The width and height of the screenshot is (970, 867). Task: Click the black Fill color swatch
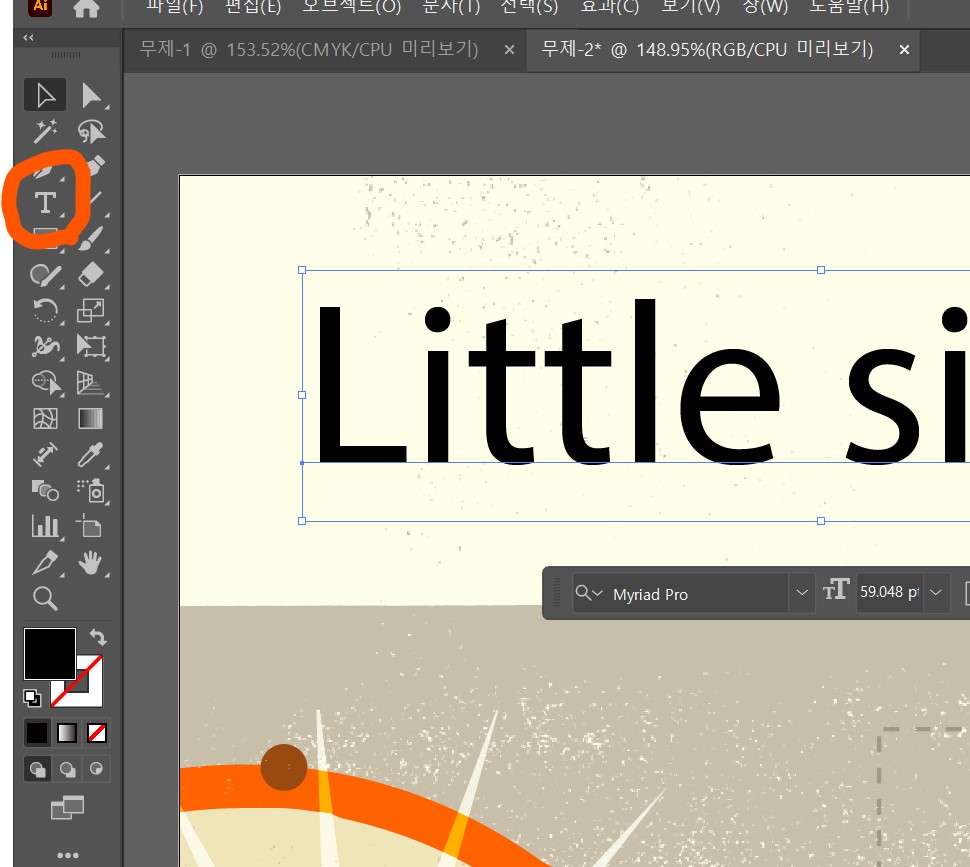coord(49,654)
